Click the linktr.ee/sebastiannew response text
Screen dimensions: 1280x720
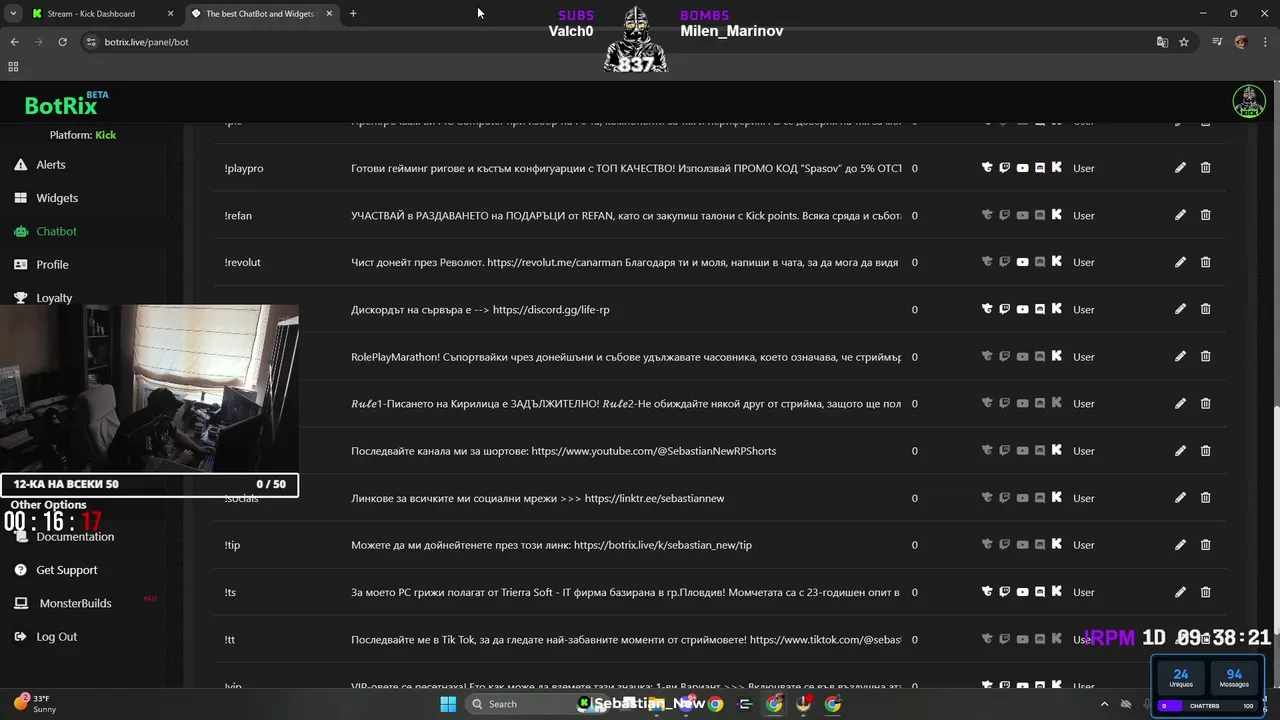(x=537, y=498)
